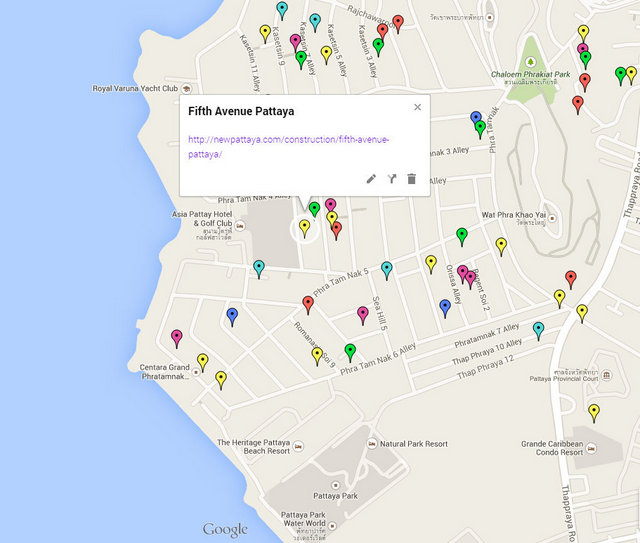
Task: Click the Phra Tam Nak 5 road label
Action: 341,282
